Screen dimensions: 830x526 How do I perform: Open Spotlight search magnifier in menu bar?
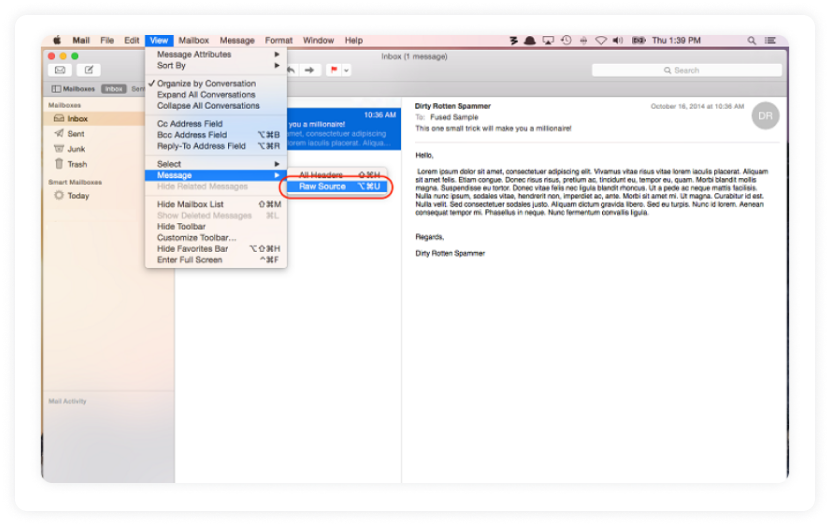(x=751, y=40)
